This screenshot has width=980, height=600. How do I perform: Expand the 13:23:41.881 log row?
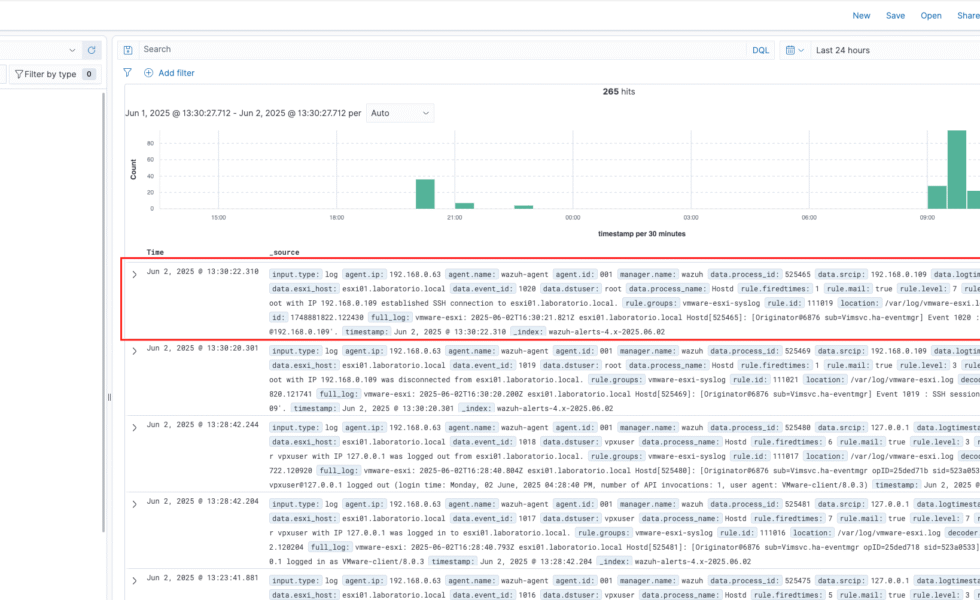pyautogui.click(x=134, y=581)
